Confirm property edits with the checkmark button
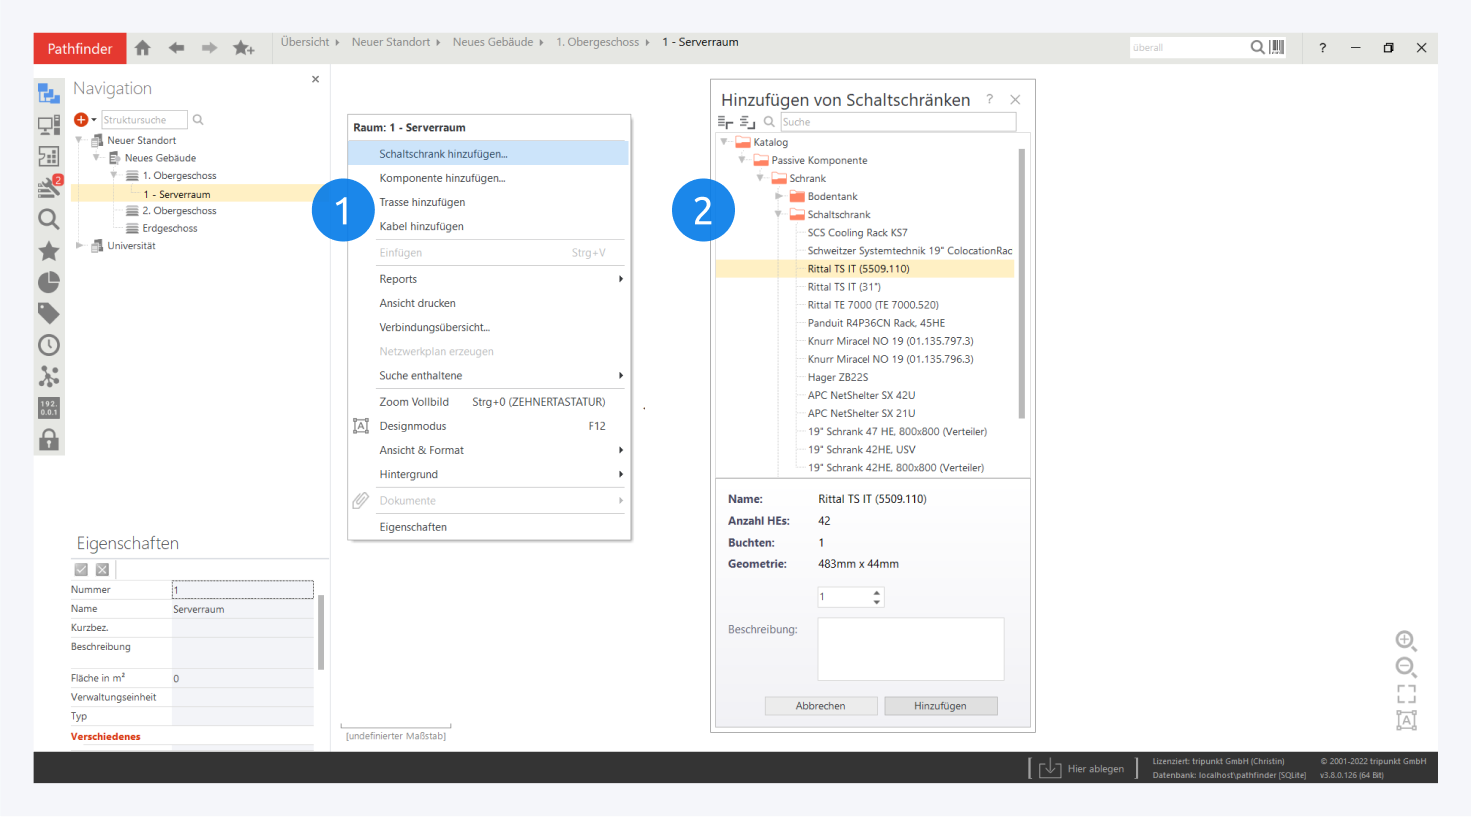Viewport: 1472px width, 817px height. coord(81,570)
